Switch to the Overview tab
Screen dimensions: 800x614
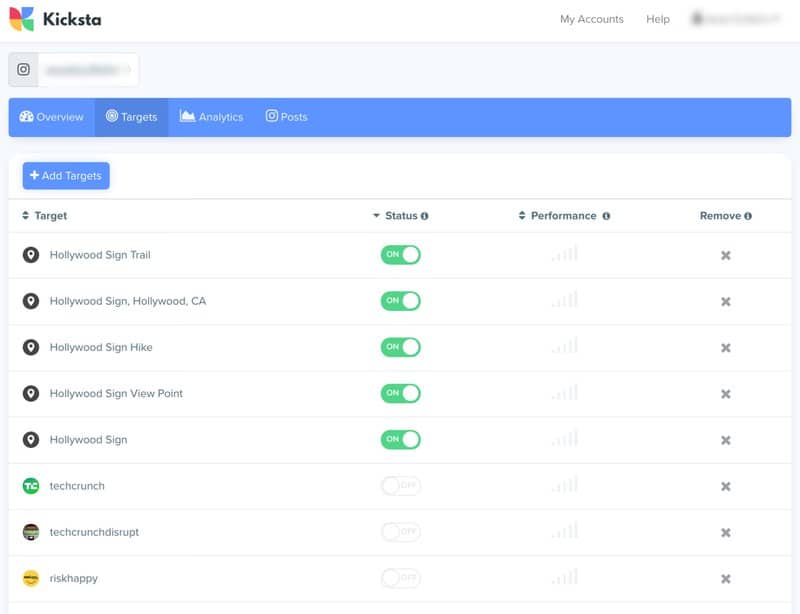pos(52,117)
